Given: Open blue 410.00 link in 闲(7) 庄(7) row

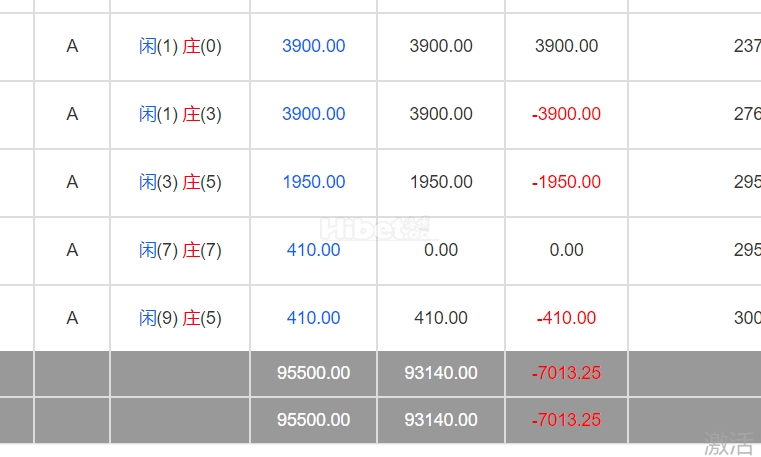Looking at the screenshot, I should coord(313,250).
